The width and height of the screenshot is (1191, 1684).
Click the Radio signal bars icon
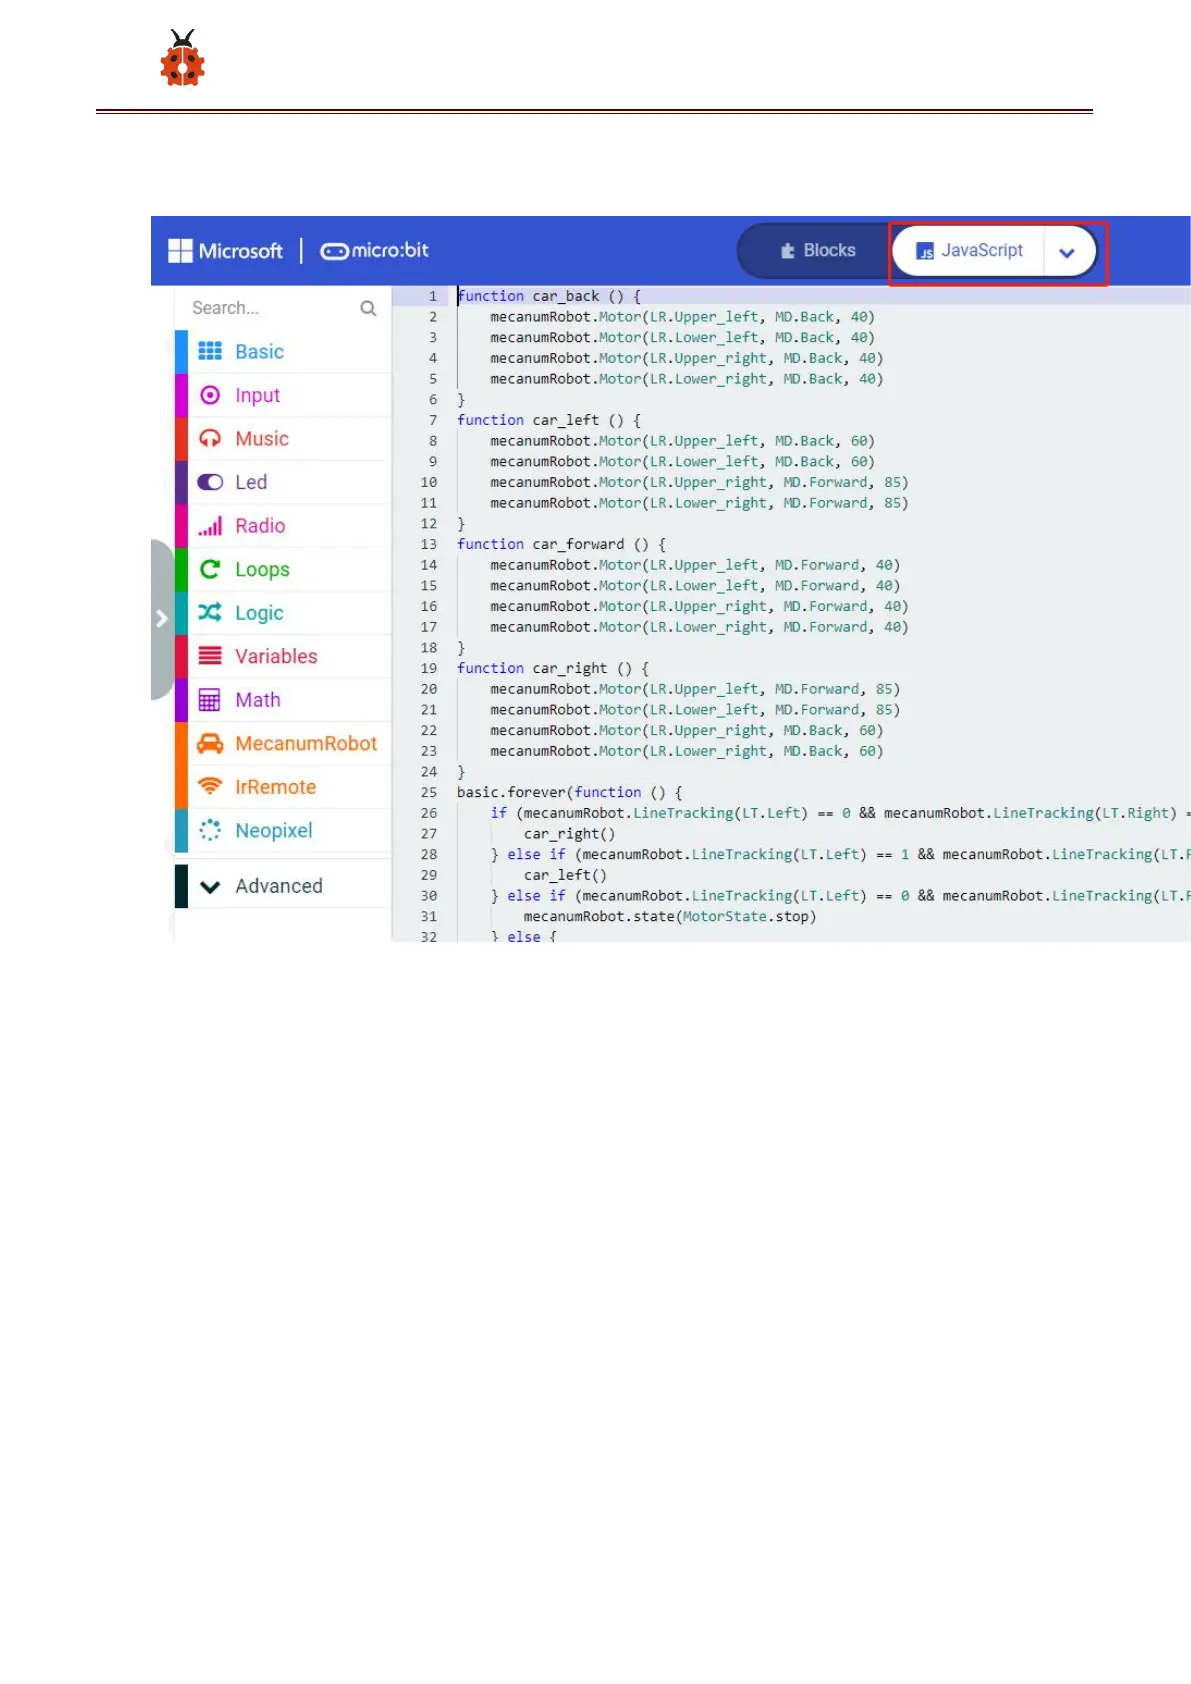[x=210, y=526]
